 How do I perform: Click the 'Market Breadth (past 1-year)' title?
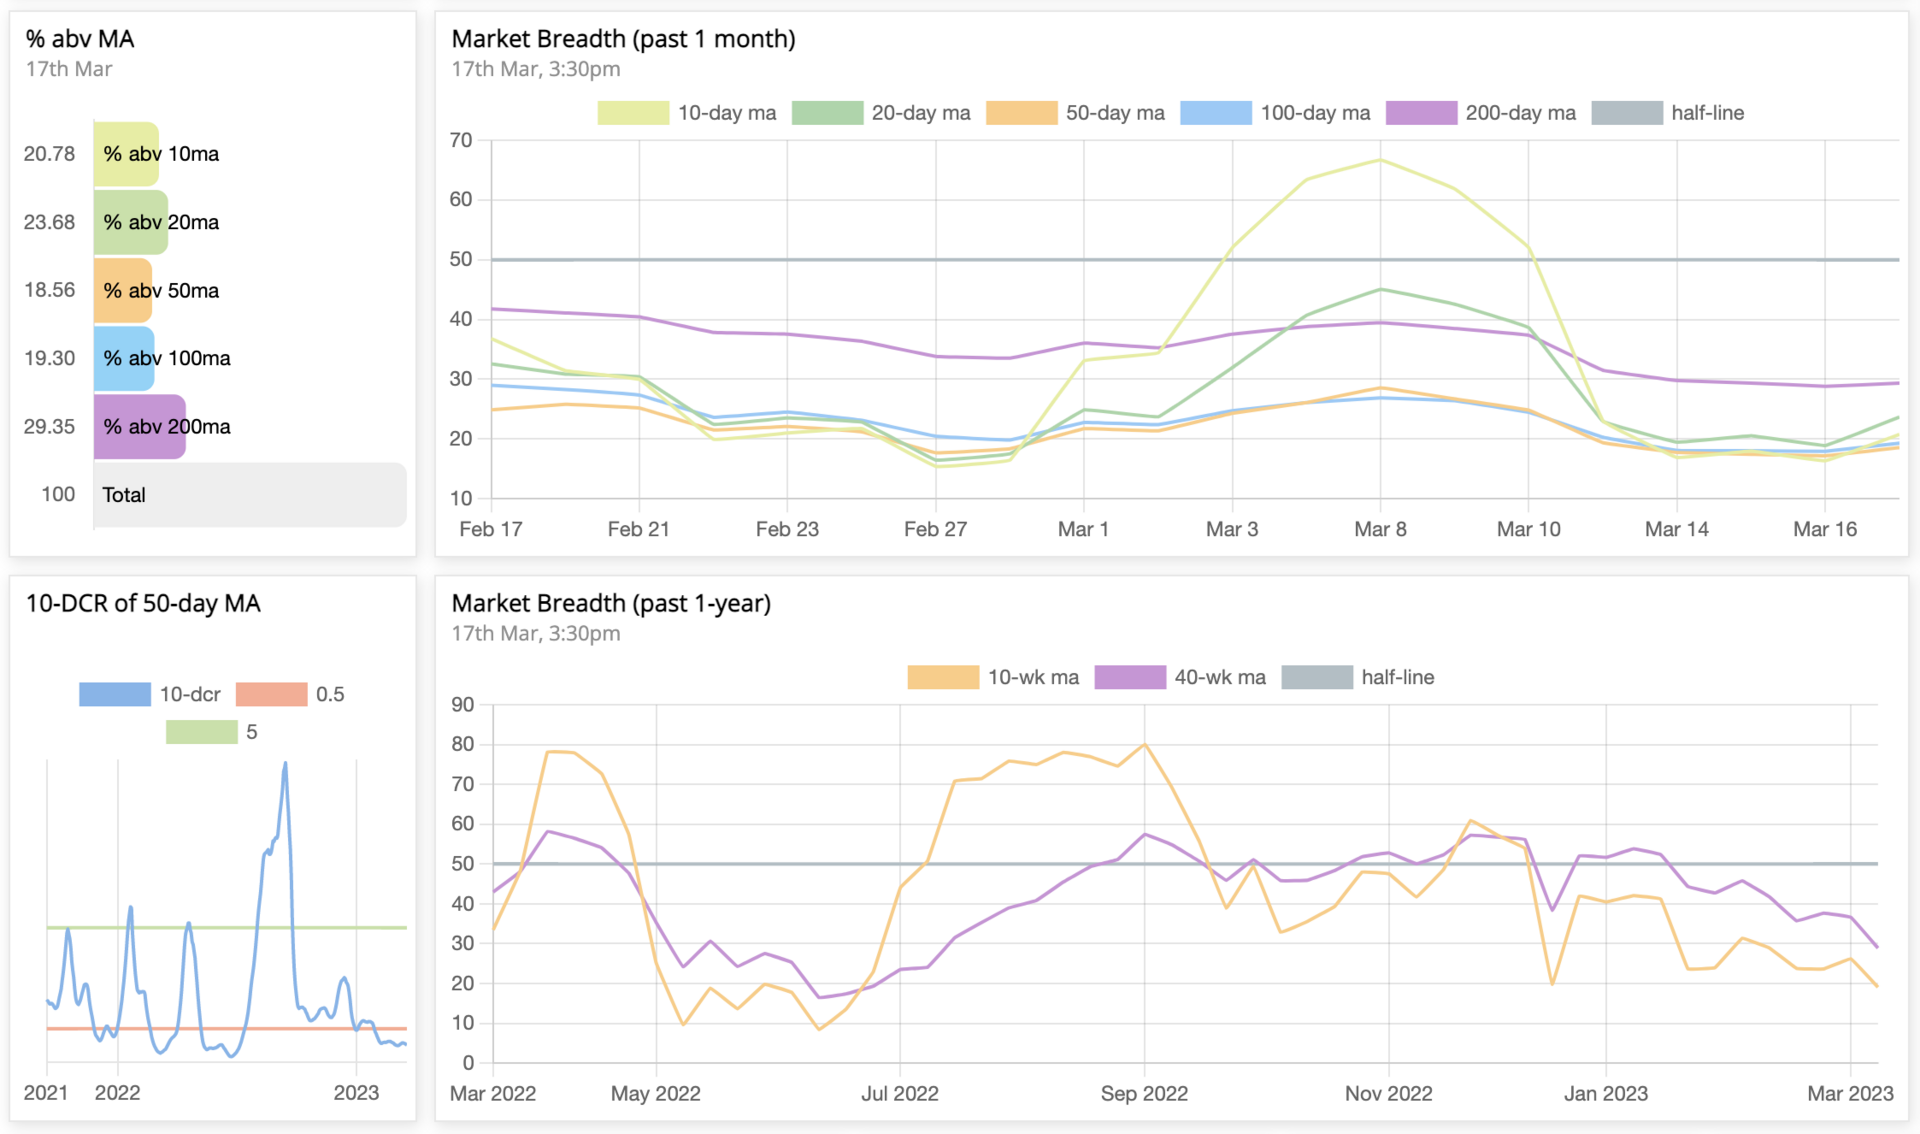click(611, 603)
